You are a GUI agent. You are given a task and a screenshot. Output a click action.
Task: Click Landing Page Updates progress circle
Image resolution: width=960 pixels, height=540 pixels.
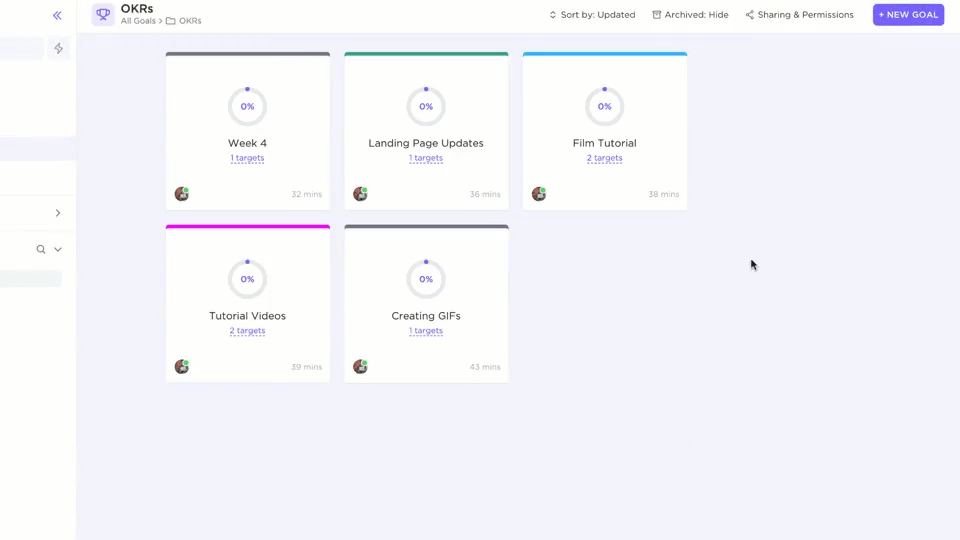click(x=426, y=106)
